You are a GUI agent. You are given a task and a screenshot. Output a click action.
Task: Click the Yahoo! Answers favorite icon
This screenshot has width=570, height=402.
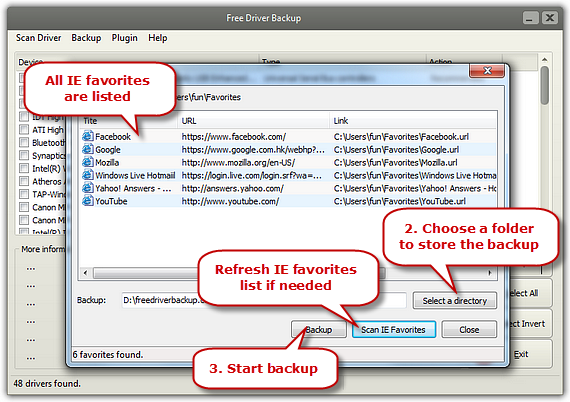(x=87, y=188)
